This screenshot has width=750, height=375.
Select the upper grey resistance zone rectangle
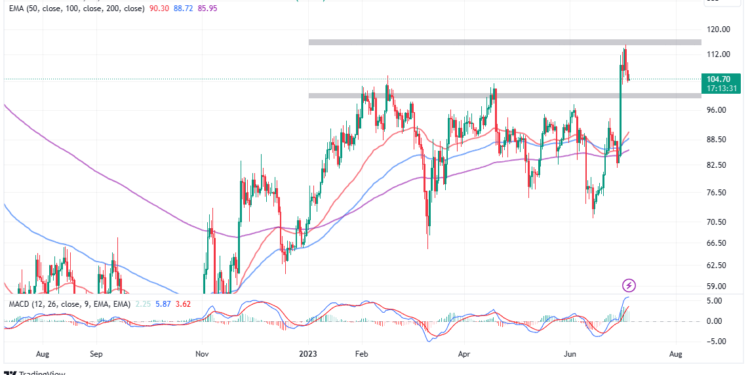(x=505, y=42)
